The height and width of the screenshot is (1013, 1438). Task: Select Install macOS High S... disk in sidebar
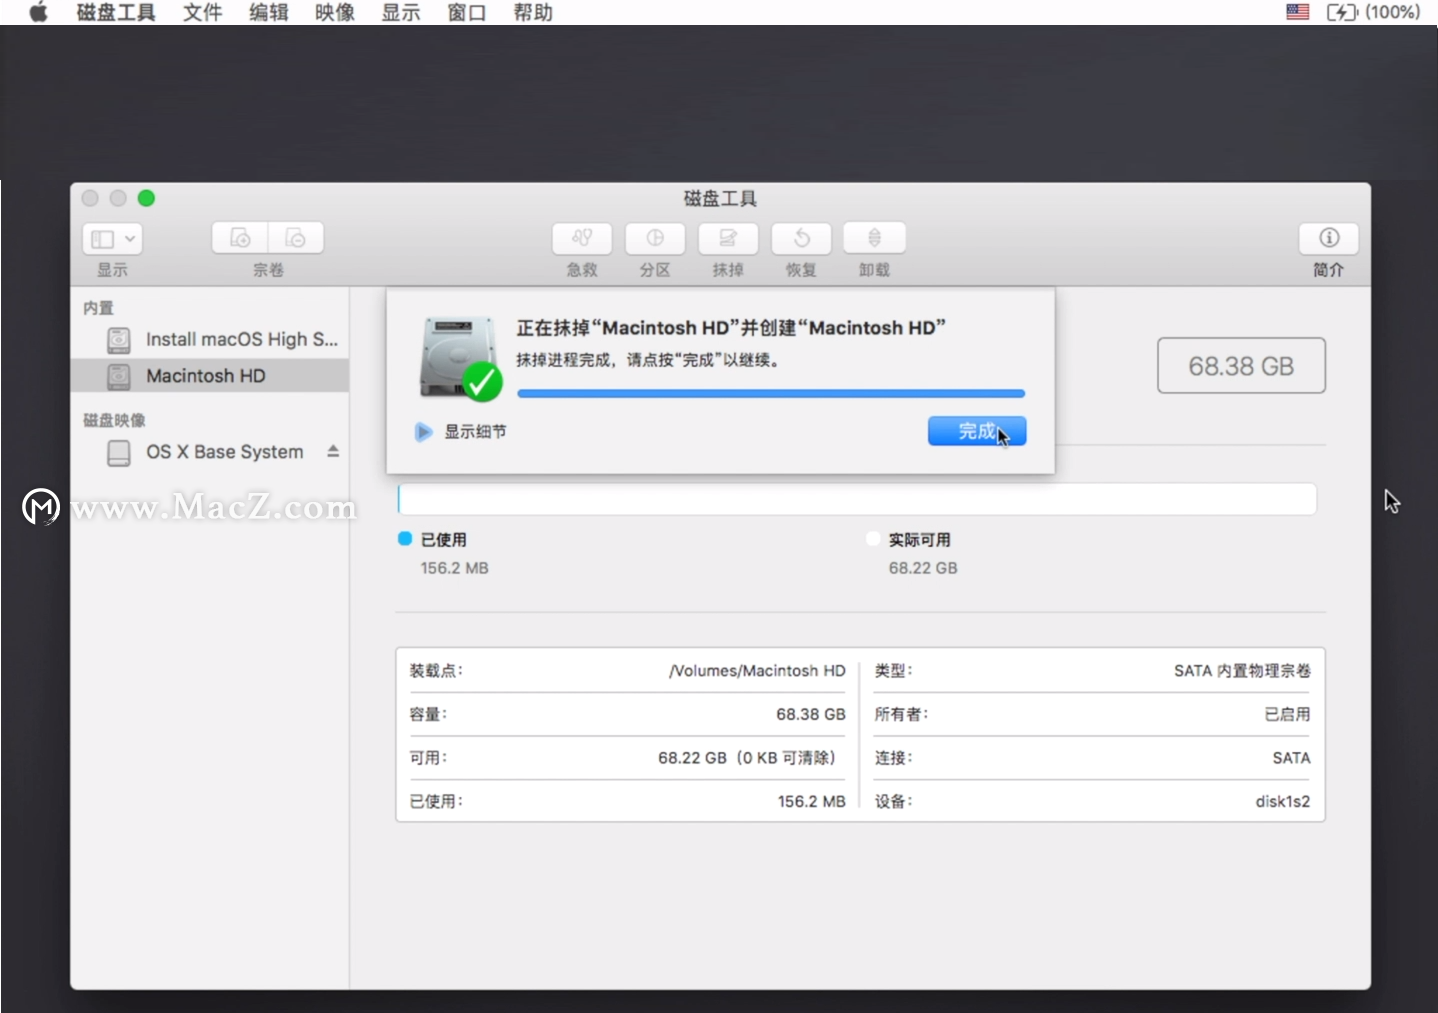click(210, 339)
